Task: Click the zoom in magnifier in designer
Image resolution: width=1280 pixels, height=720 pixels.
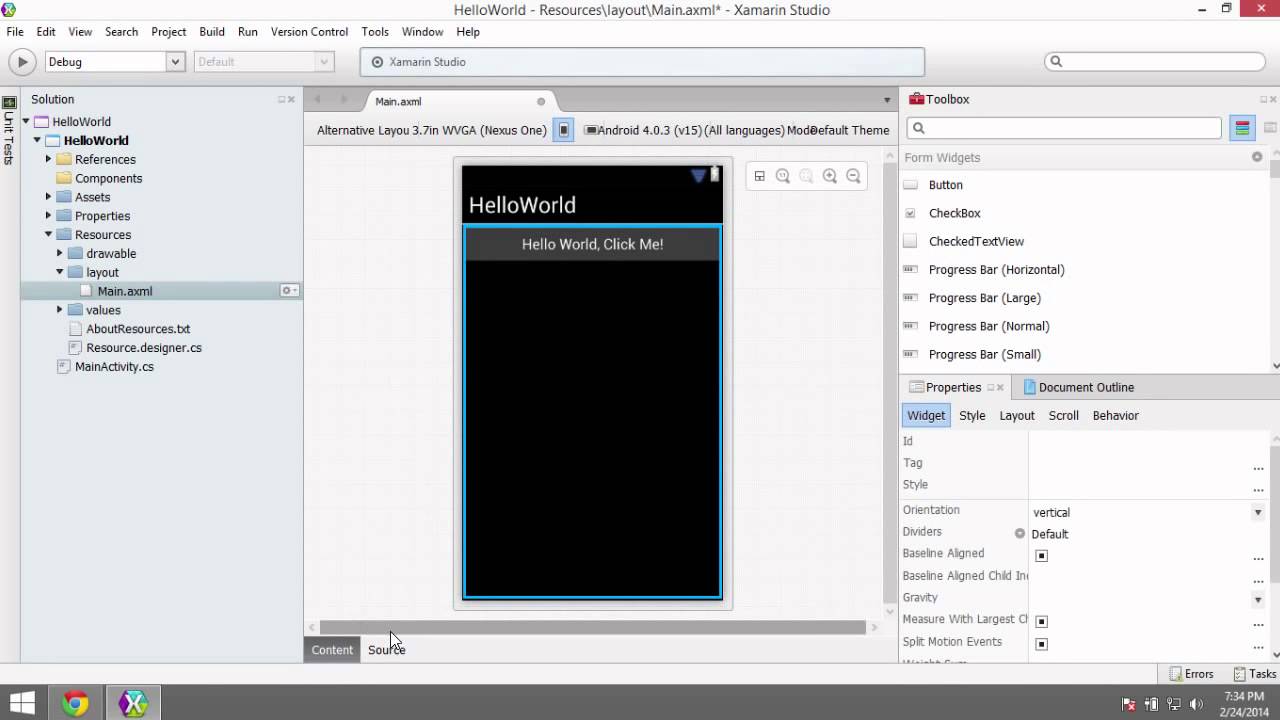Action: coord(830,176)
